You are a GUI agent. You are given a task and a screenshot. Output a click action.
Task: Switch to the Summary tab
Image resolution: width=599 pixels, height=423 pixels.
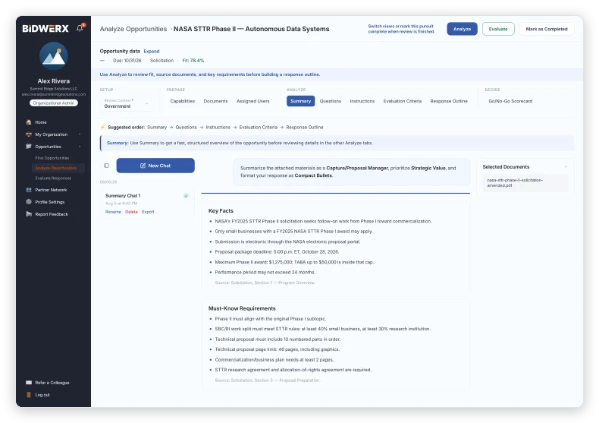[x=301, y=101]
